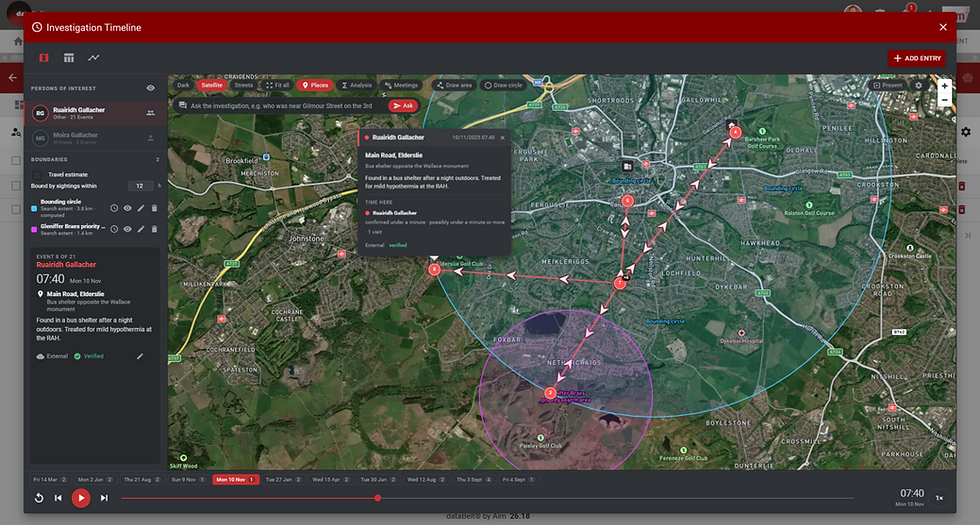980x525 pixels.
Task: Edit the Bounding circle boundary
Action: pos(141,208)
